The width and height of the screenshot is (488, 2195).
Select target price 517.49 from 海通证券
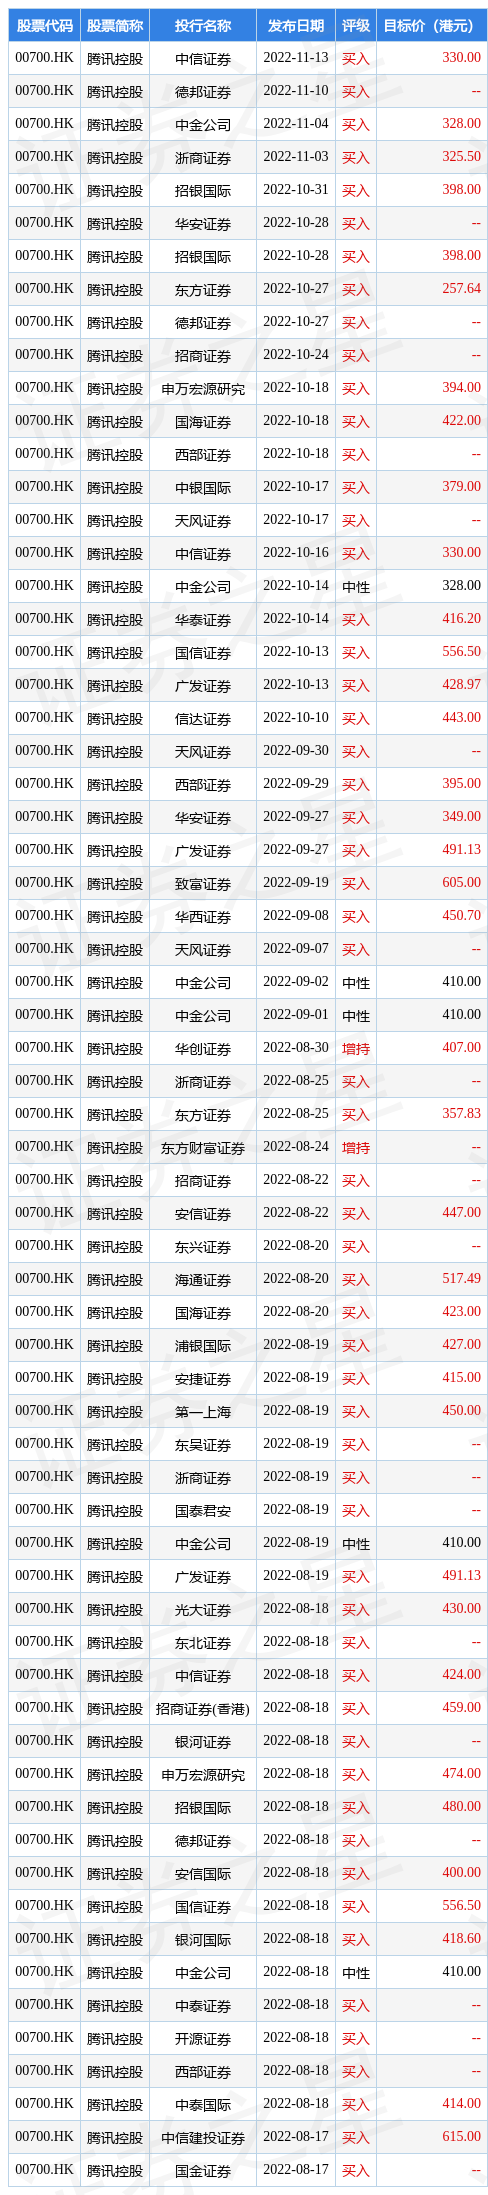[x=462, y=1279]
